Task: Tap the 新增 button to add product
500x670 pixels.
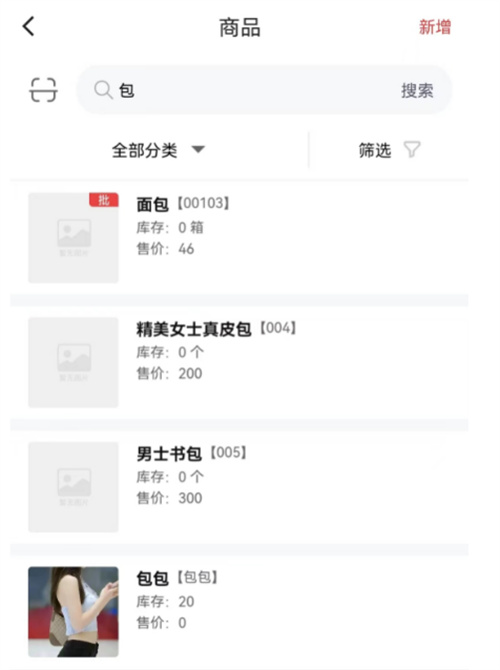Action: 435,27
